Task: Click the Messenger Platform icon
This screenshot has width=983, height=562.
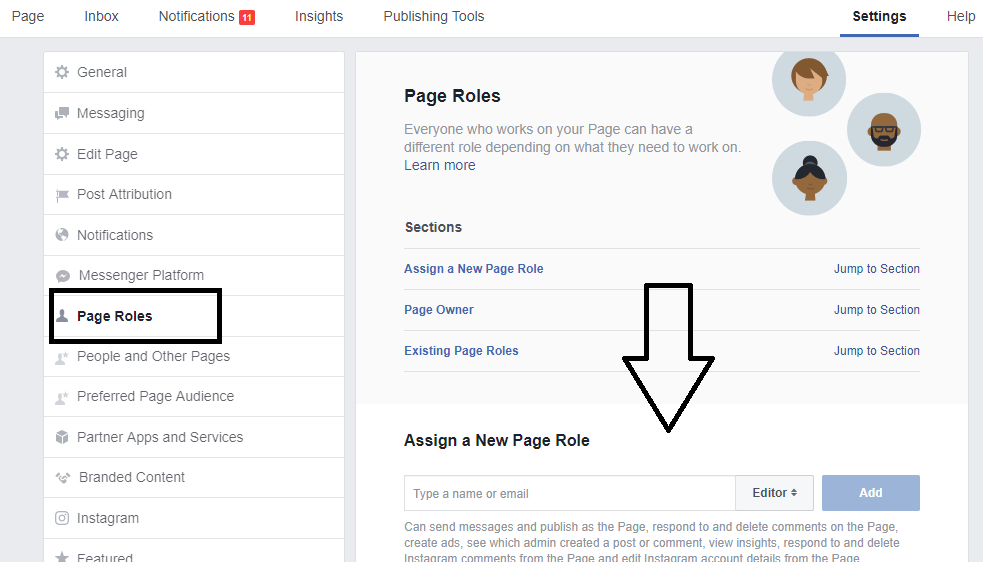Action: [62, 276]
